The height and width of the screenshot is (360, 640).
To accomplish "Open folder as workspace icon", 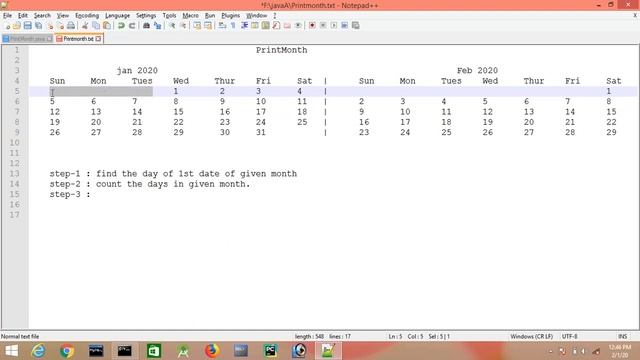I will pyautogui.click(x=287, y=26).
